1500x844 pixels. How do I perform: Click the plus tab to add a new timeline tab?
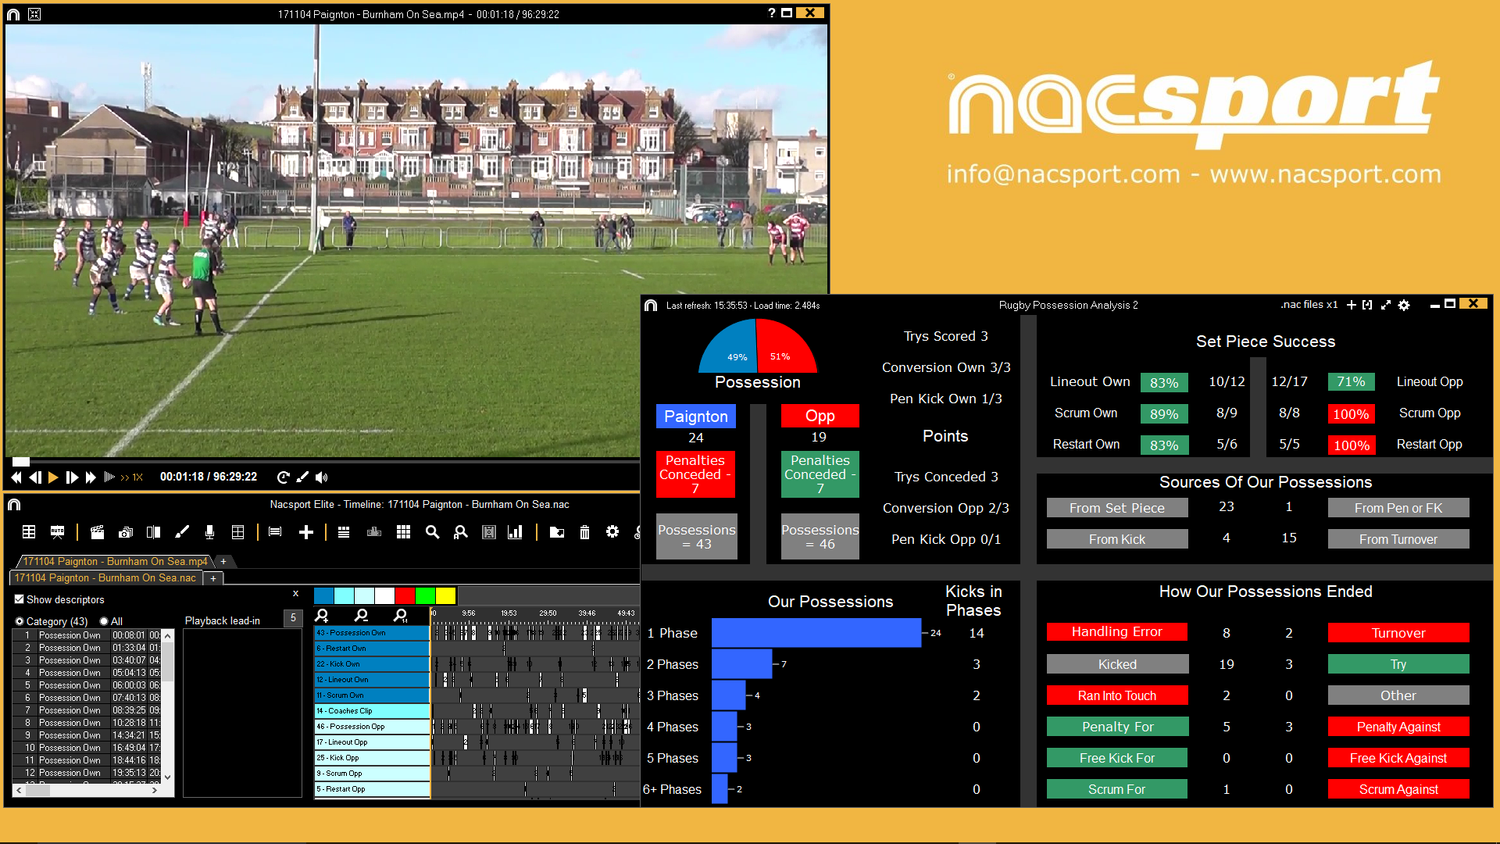(x=213, y=578)
